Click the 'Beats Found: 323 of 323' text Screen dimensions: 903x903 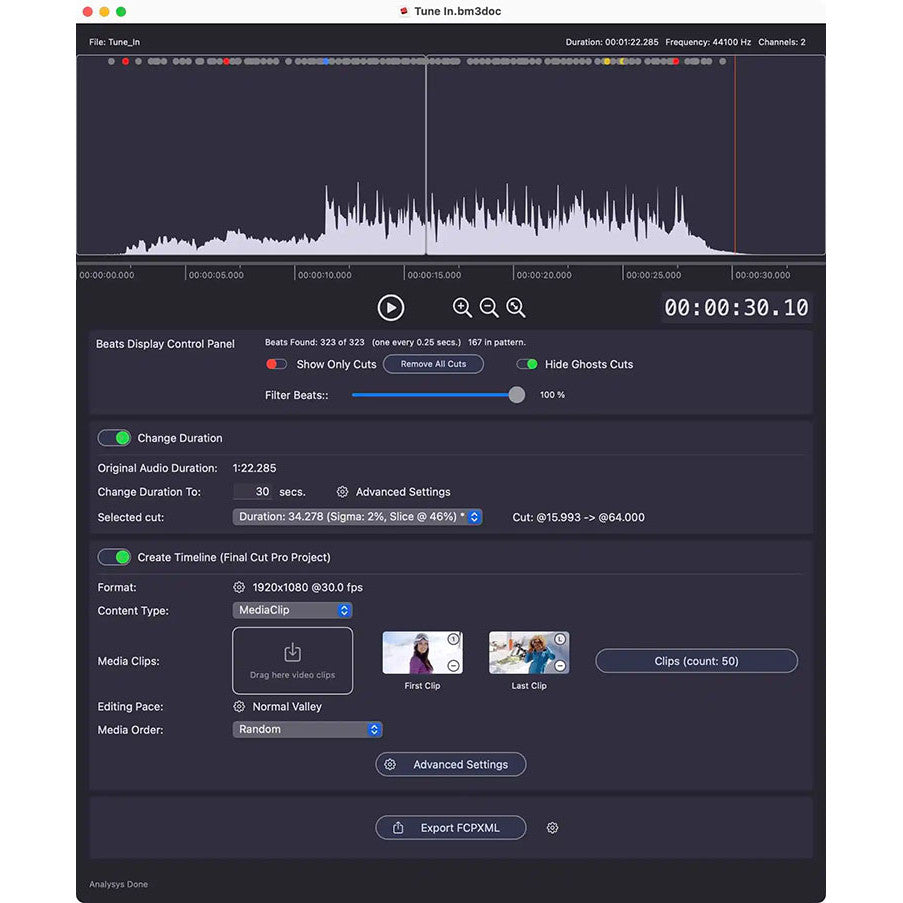point(314,342)
